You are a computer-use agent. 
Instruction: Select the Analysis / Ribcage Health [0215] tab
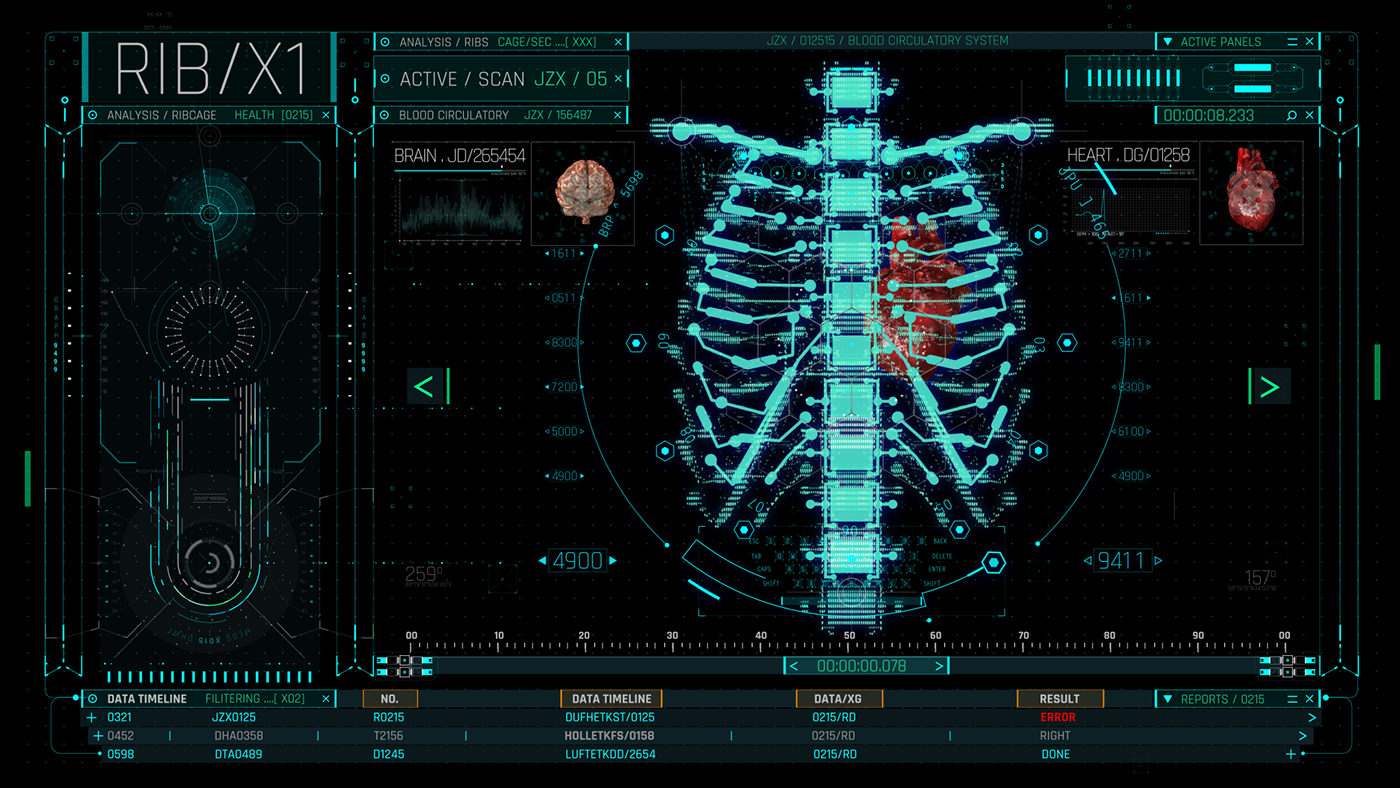click(209, 115)
